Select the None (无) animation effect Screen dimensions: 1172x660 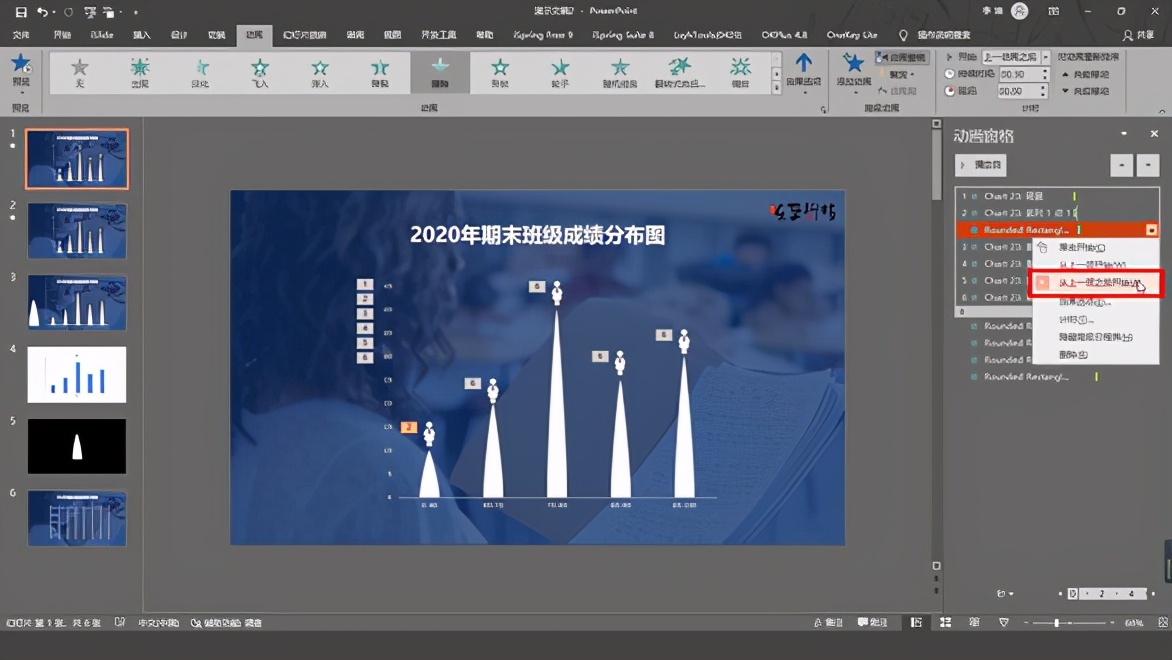pyautogui.click(x=80, y=73)
